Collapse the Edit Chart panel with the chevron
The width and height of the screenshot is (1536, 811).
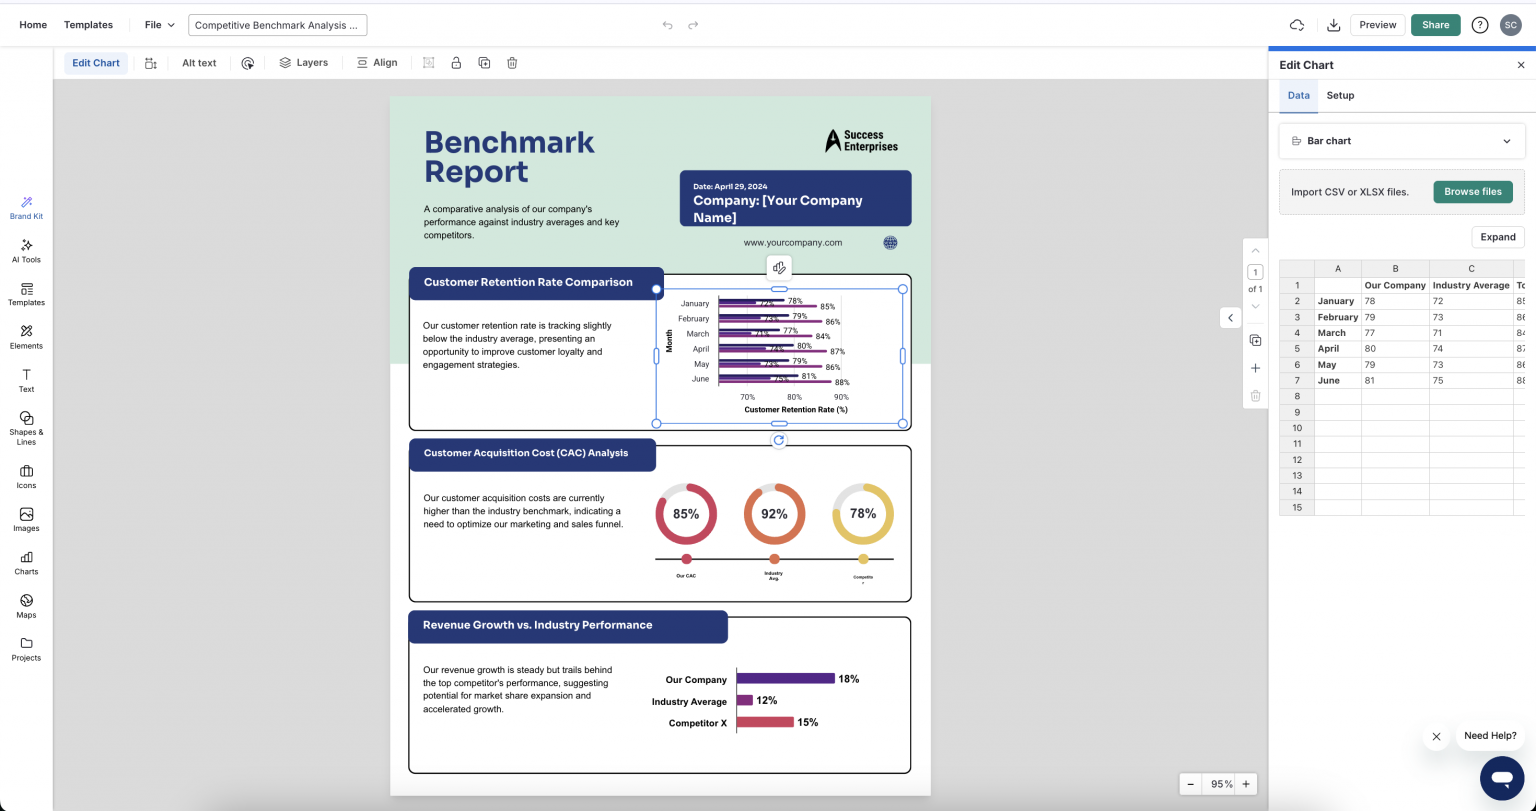pos(1230,317)
